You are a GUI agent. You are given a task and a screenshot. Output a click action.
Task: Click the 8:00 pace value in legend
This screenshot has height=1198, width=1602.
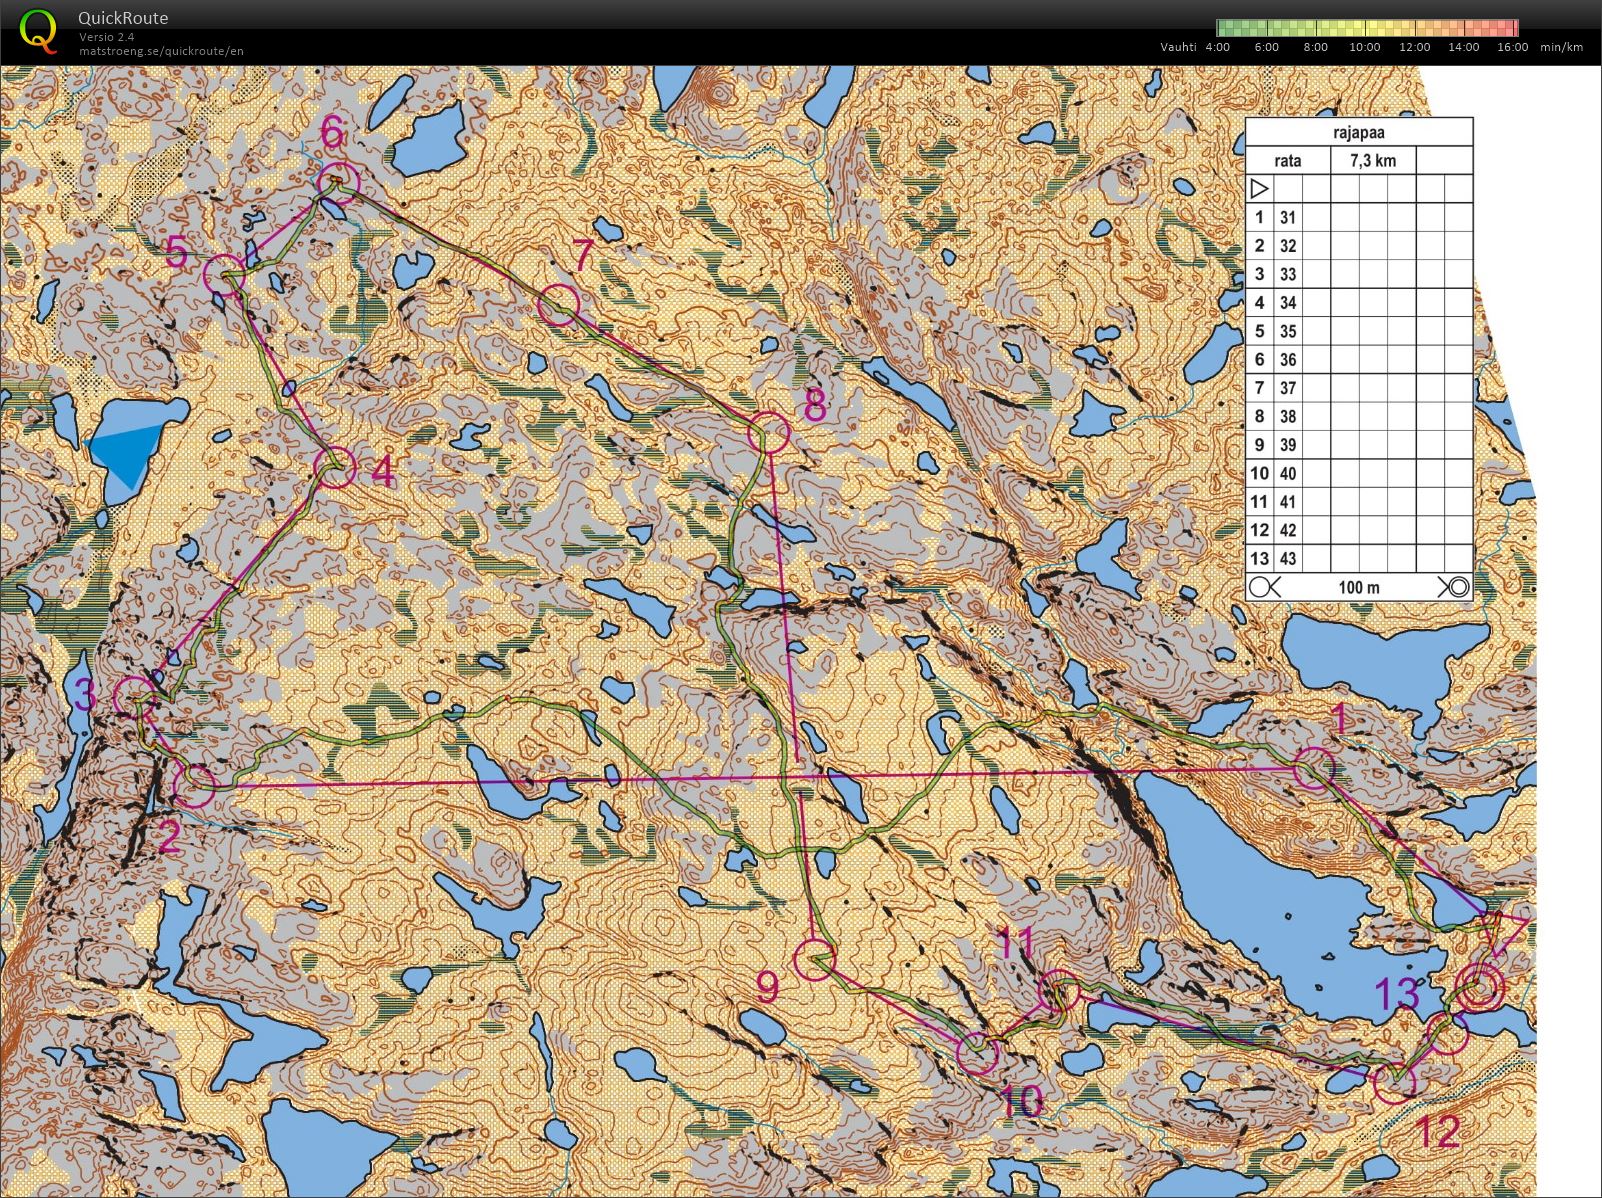[1316, 47]
